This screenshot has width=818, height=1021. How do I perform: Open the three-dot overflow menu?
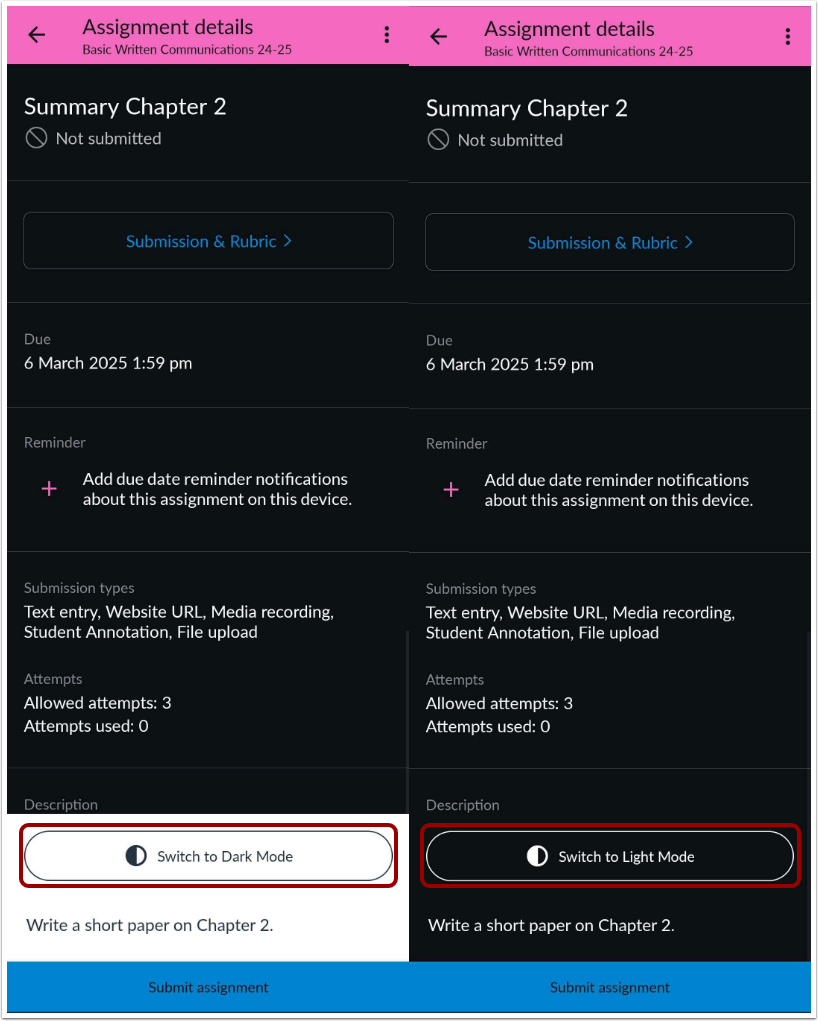pos(387,34)
